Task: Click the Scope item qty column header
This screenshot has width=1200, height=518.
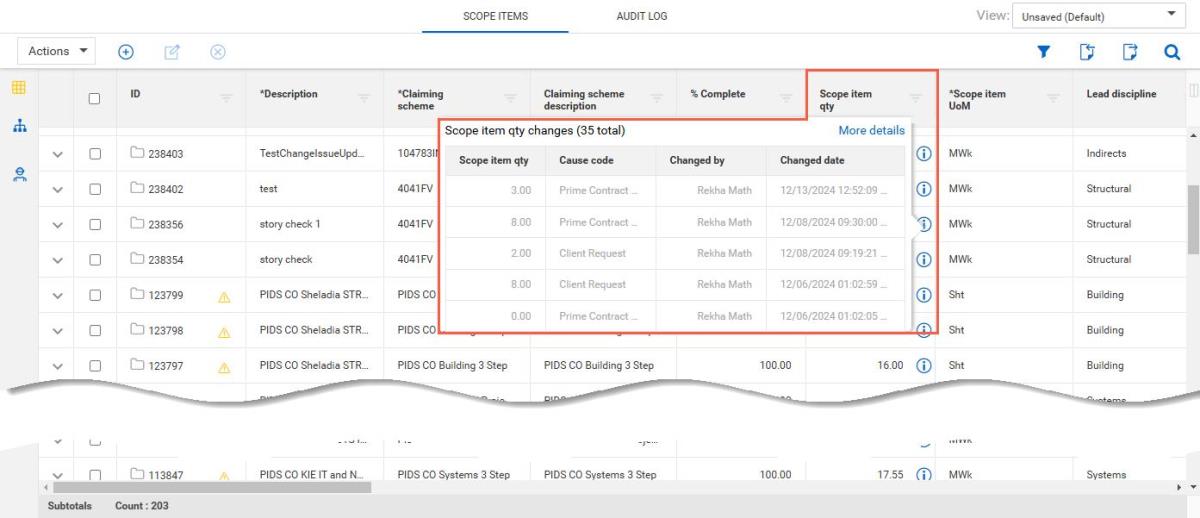Action: pos(846,99)
